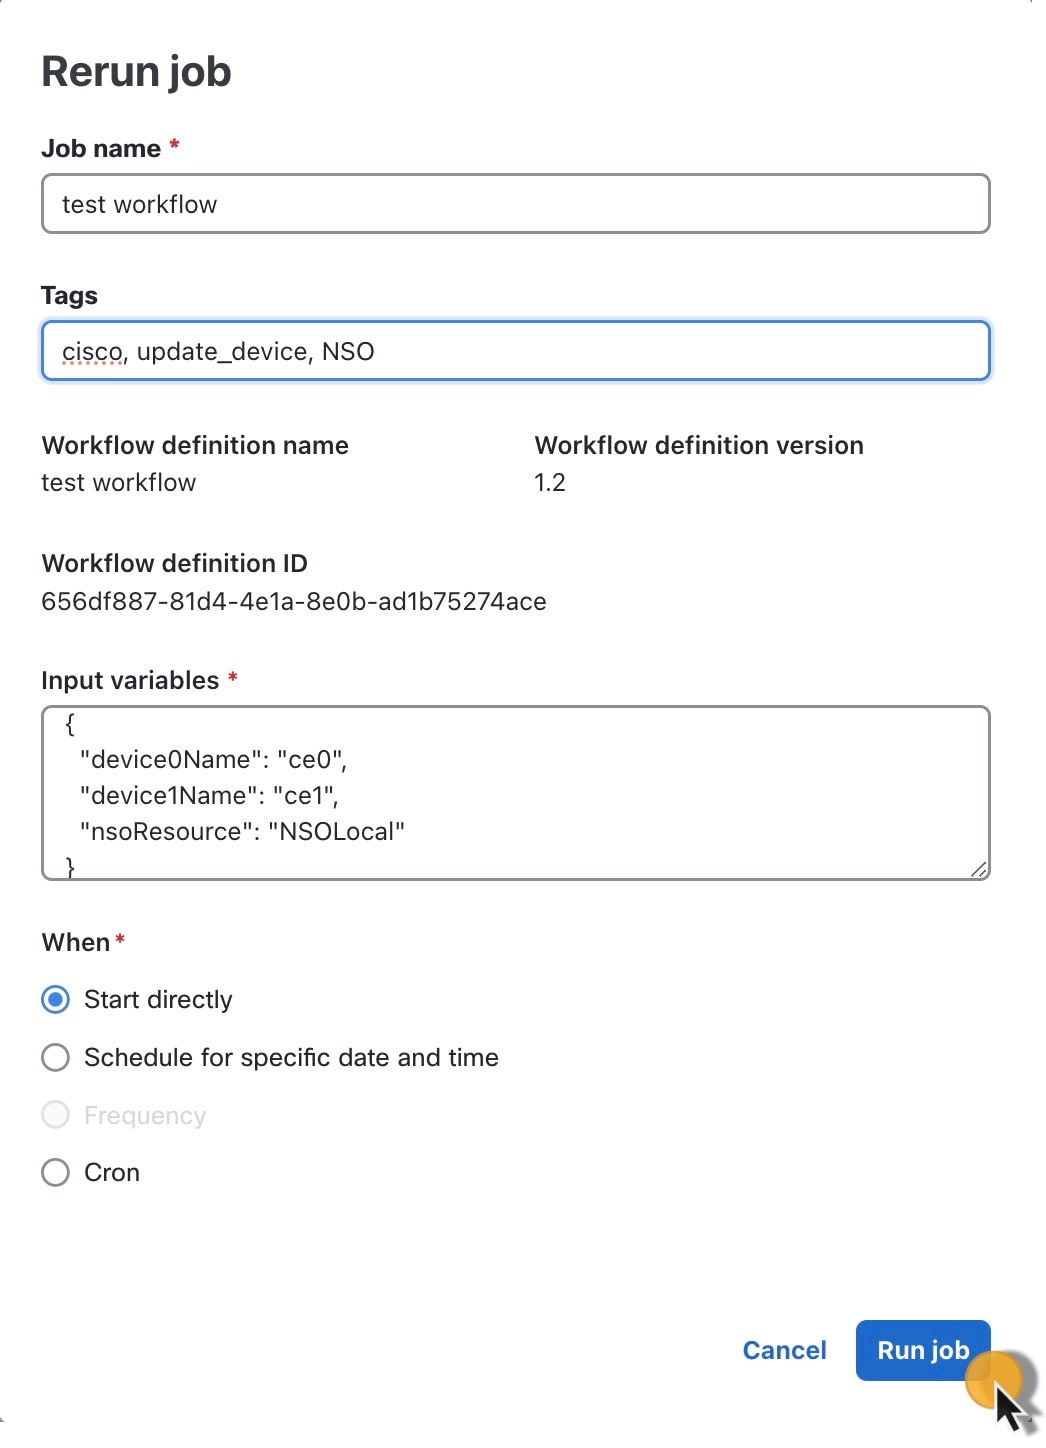Select the Workflow definition ID value
Viewport: 1046px width, 1448px height.
pos(294,601)
